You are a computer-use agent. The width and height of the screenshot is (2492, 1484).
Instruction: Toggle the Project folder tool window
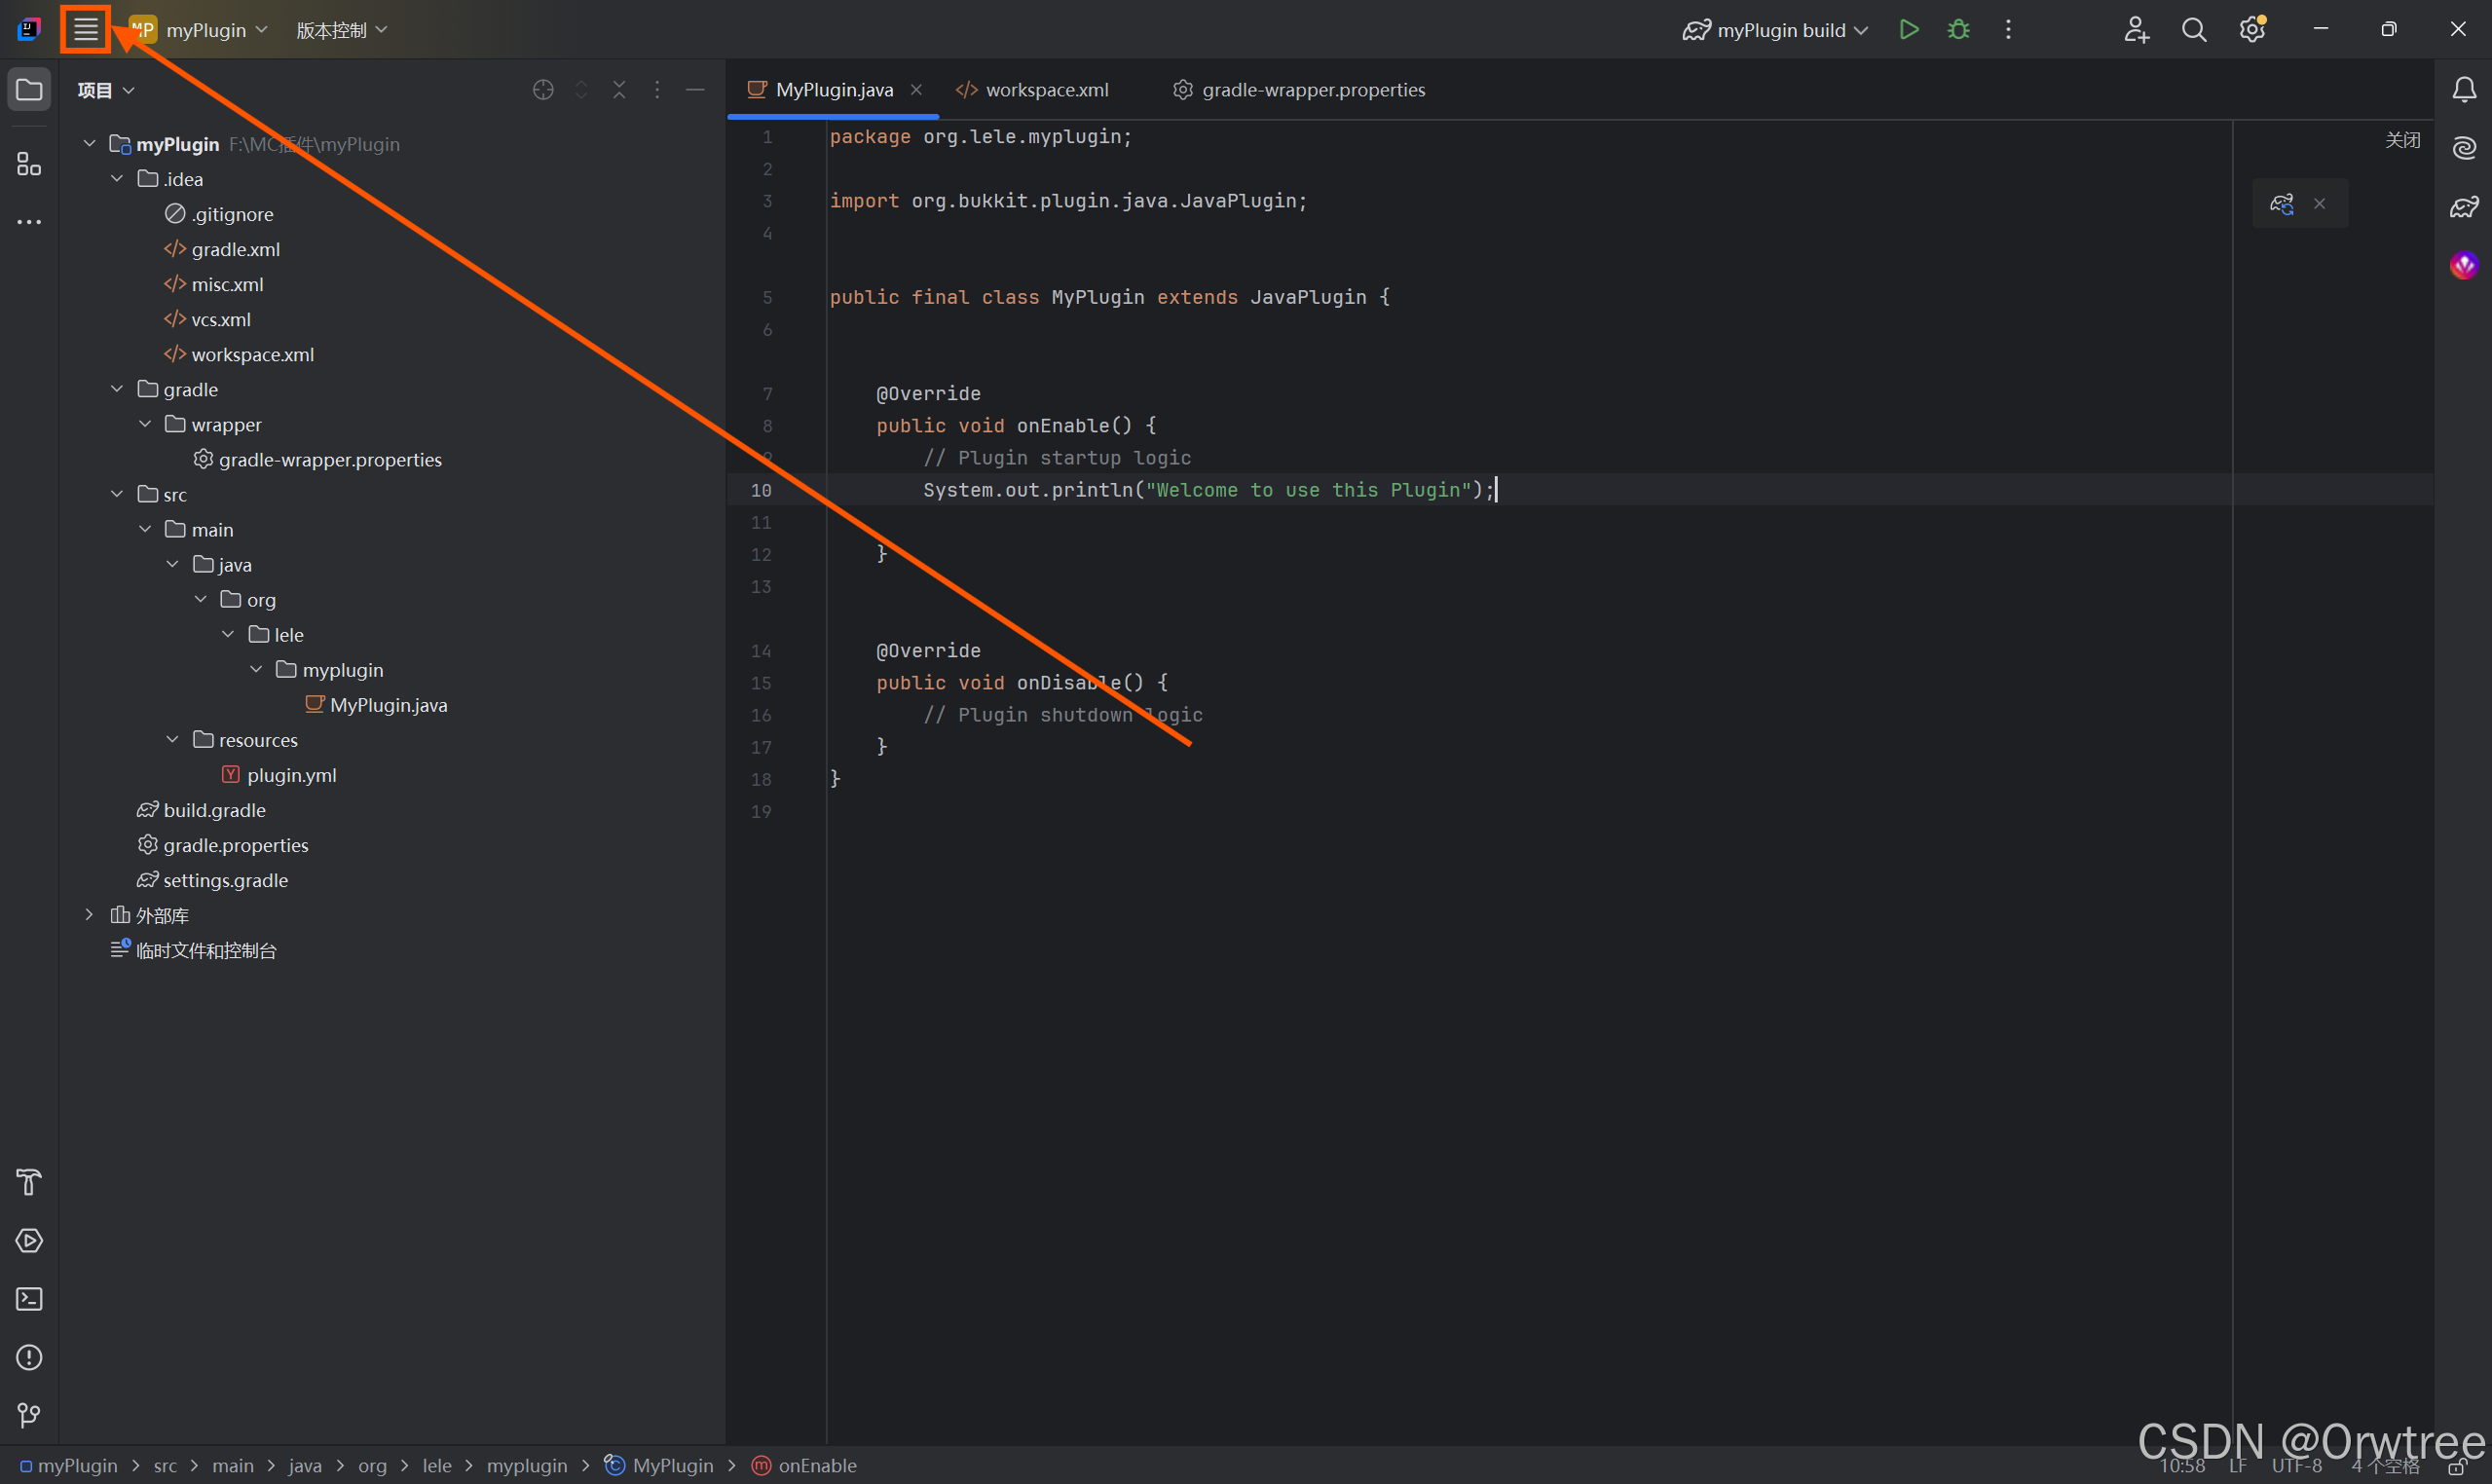click(29, 90)
